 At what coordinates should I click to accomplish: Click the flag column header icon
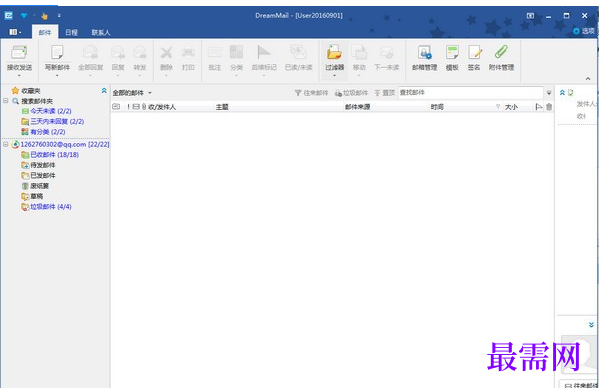(x=539, y=107)
